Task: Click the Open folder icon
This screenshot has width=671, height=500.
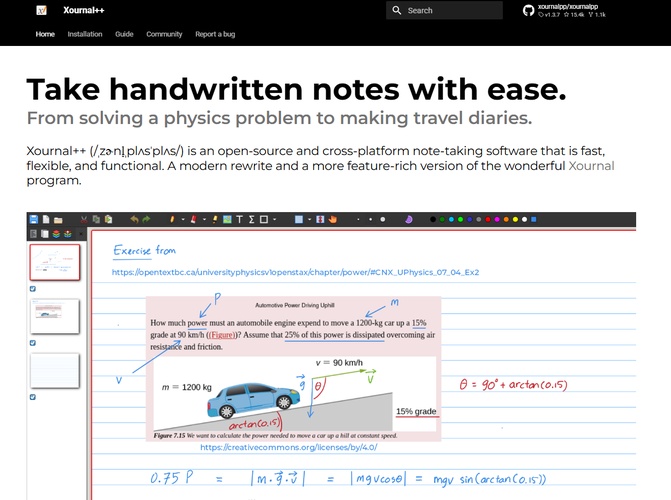Action: coord(58,220)
